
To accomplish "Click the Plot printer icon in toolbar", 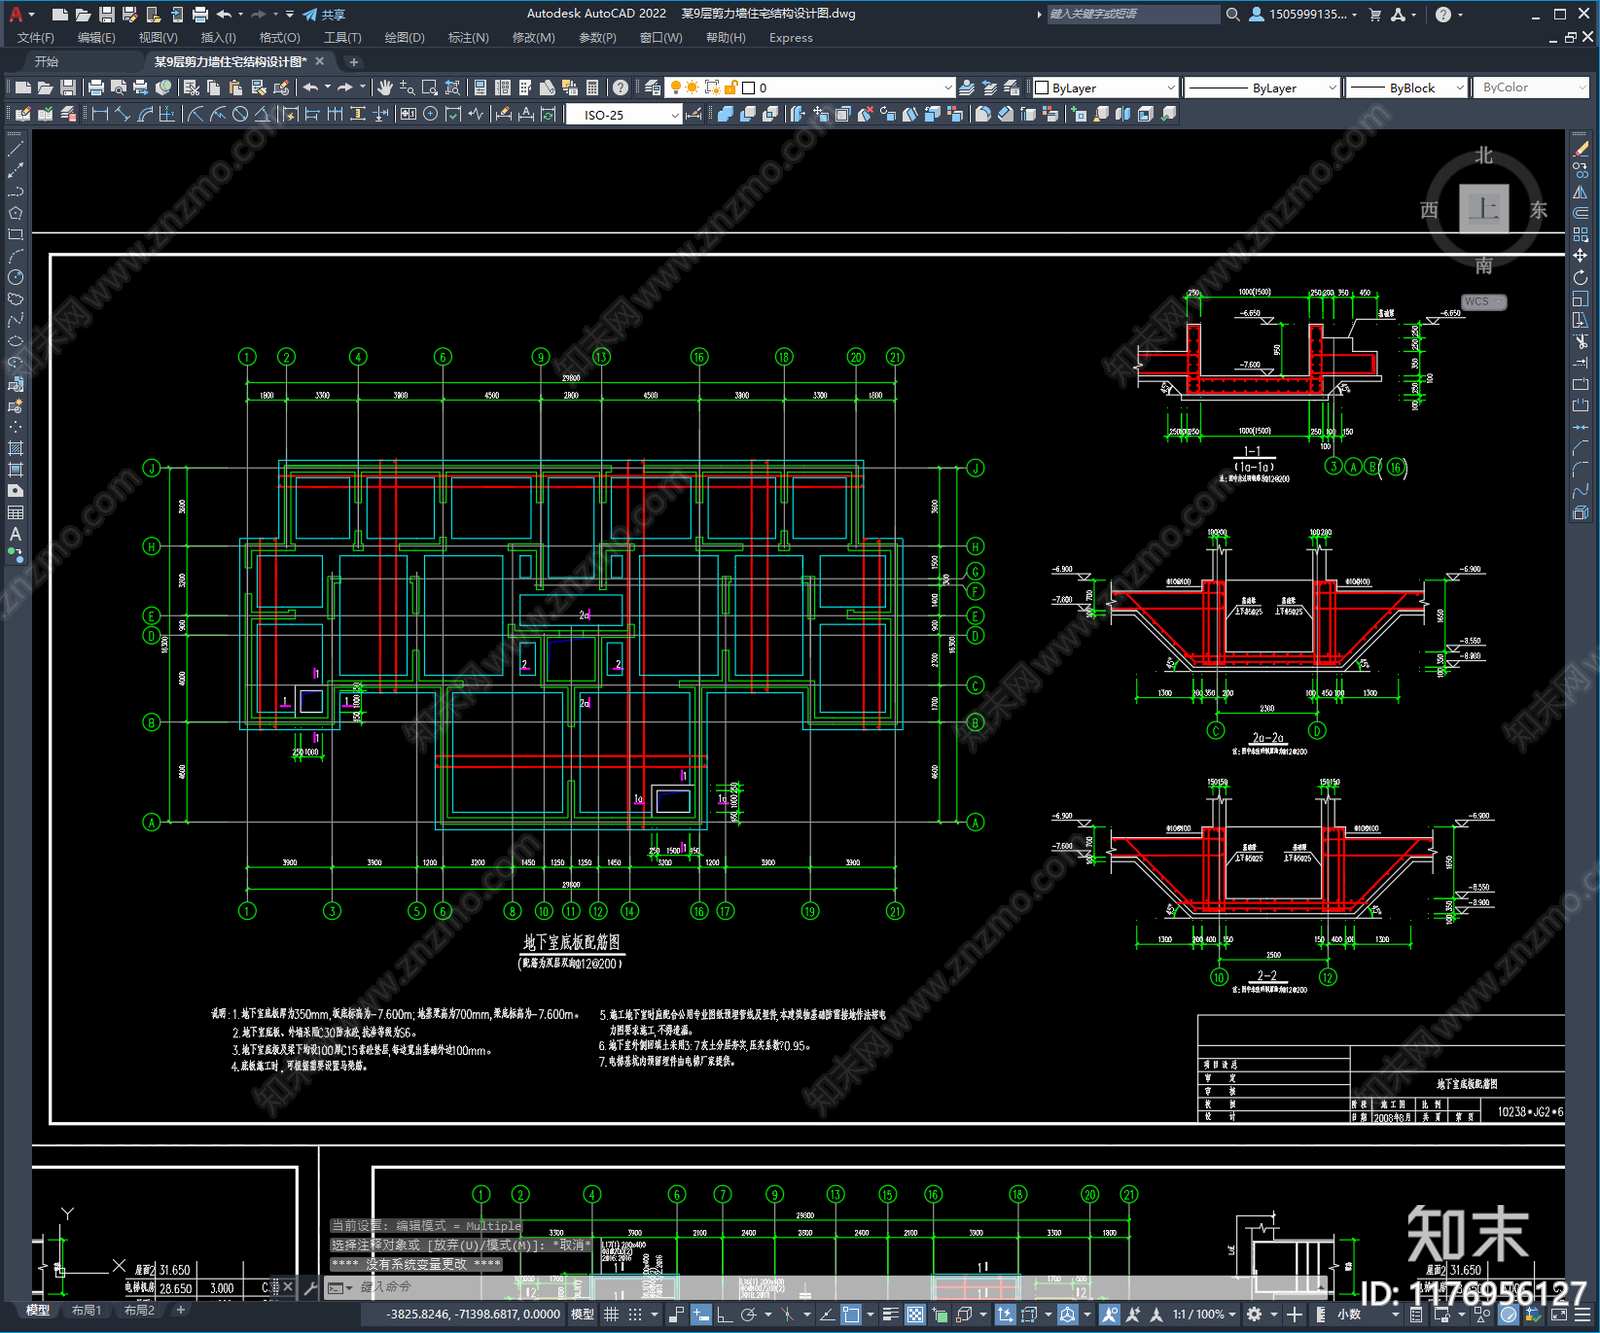I will click(96, 88).
